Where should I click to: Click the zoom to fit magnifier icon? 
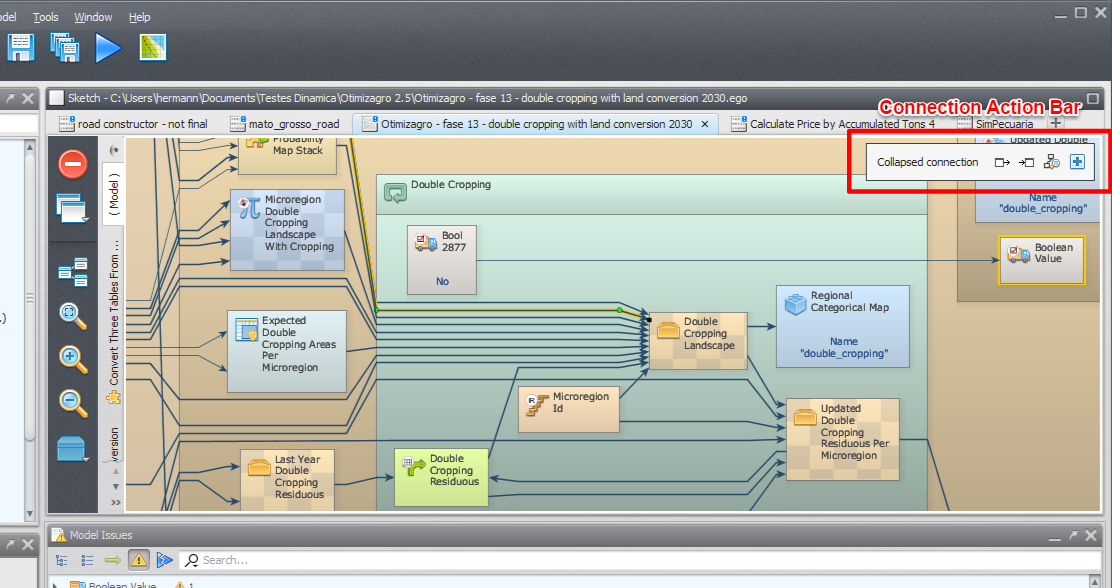pyautogui.click(x=73, y=314)
